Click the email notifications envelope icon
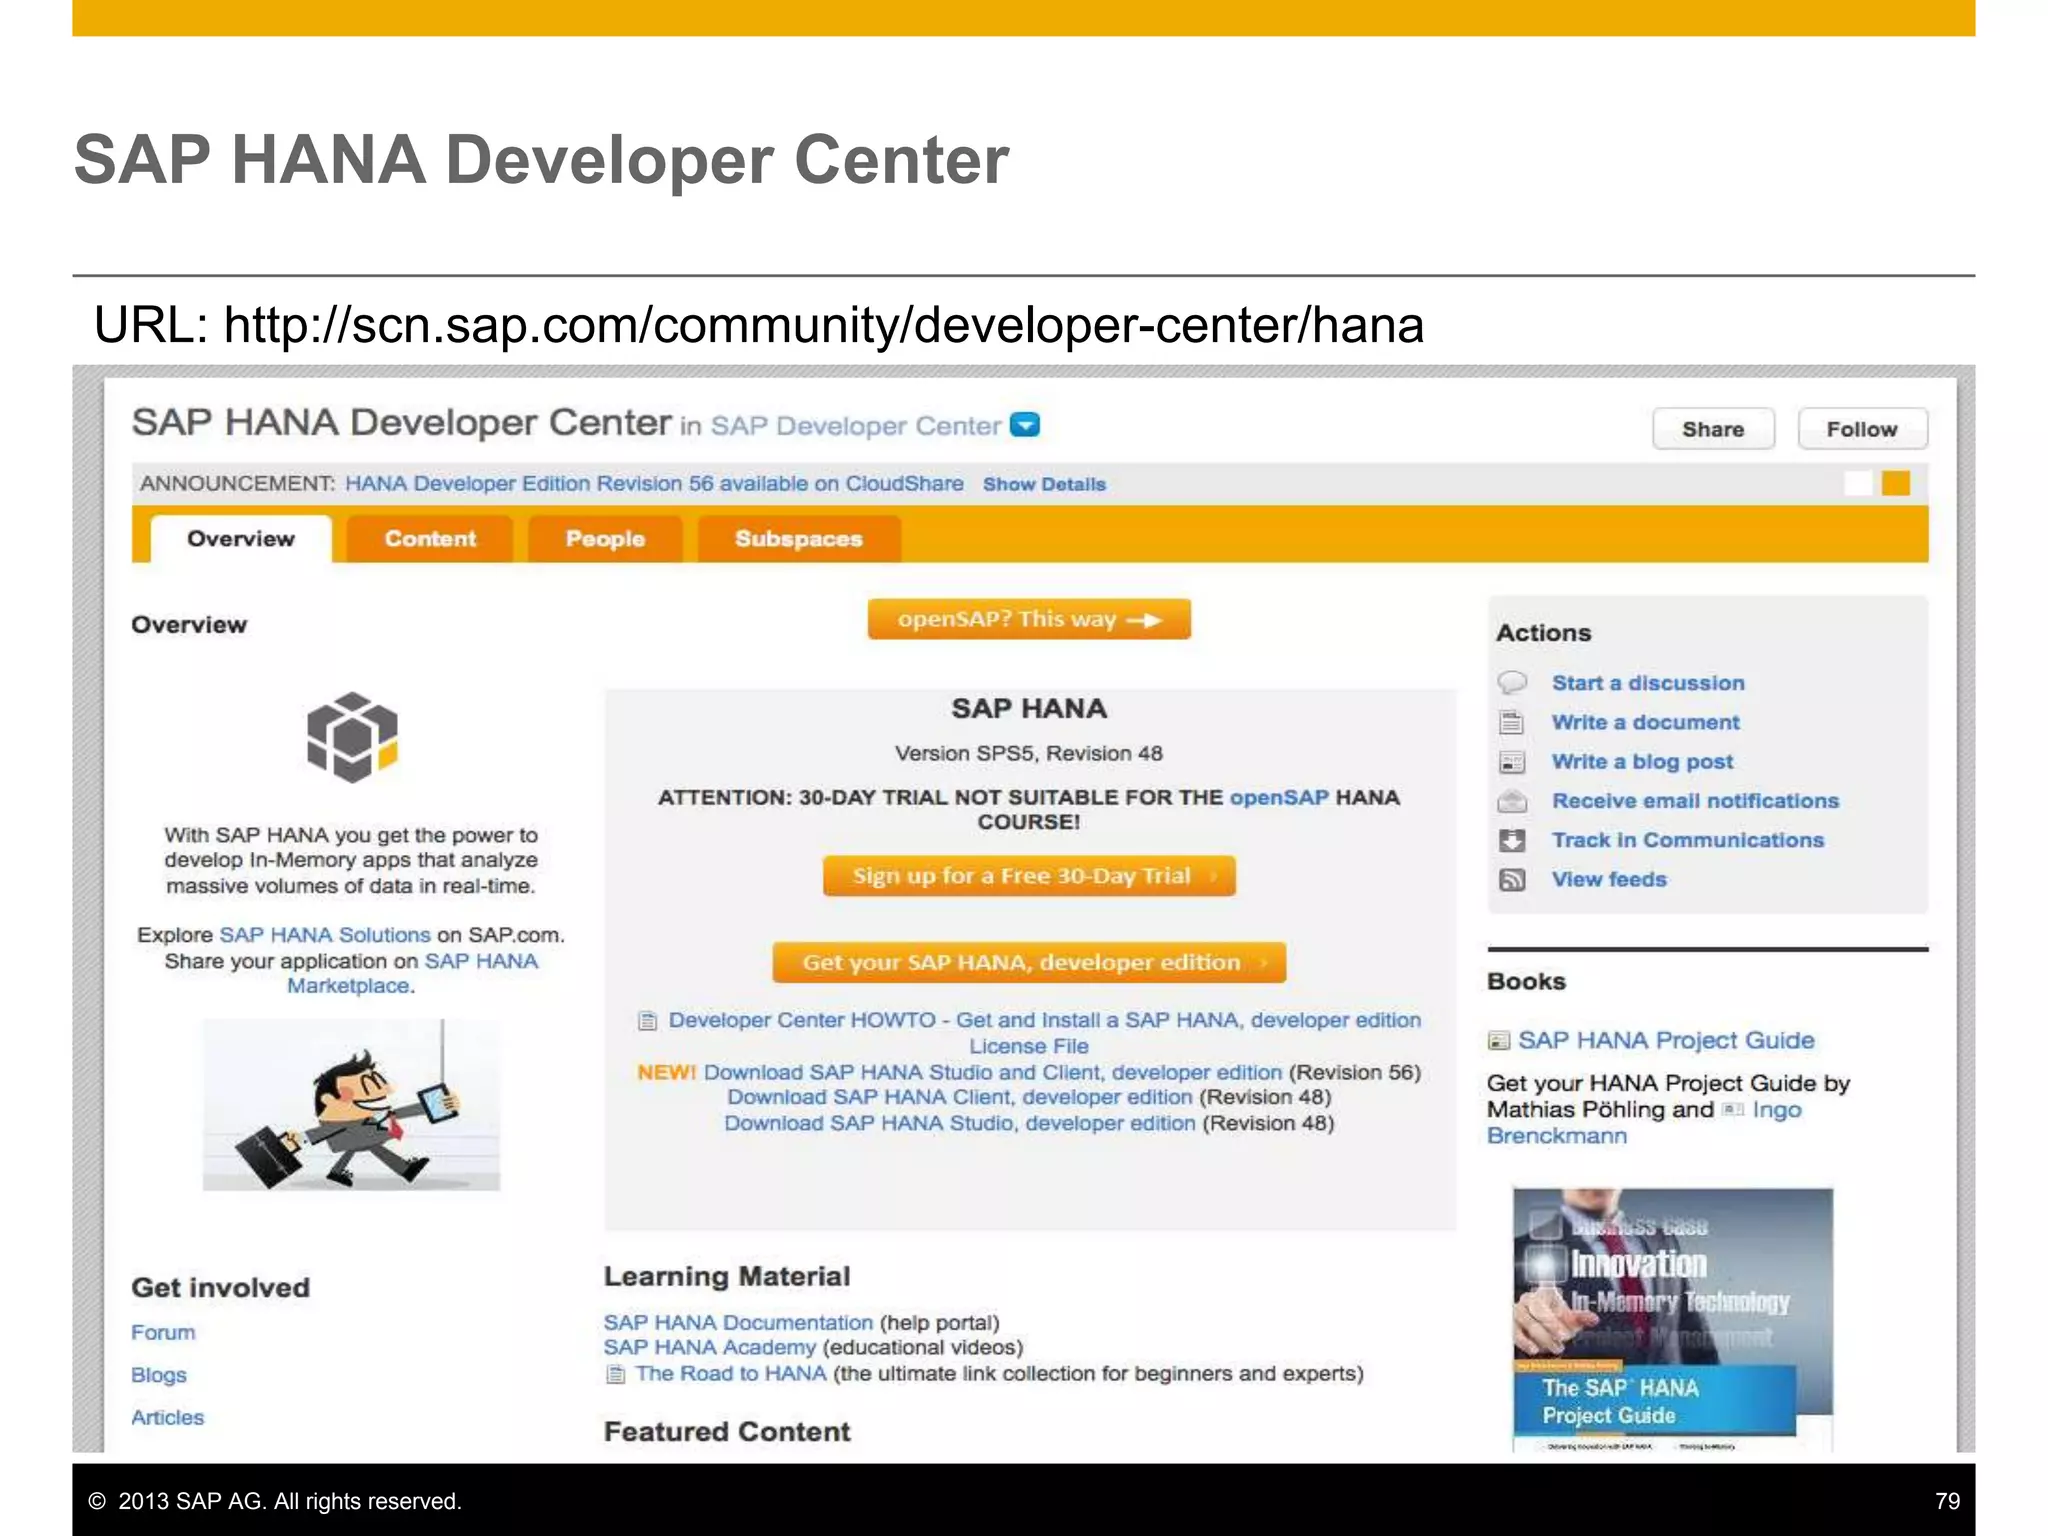This screenshot has width=2048, height=1536. [x=1512, y=801]
